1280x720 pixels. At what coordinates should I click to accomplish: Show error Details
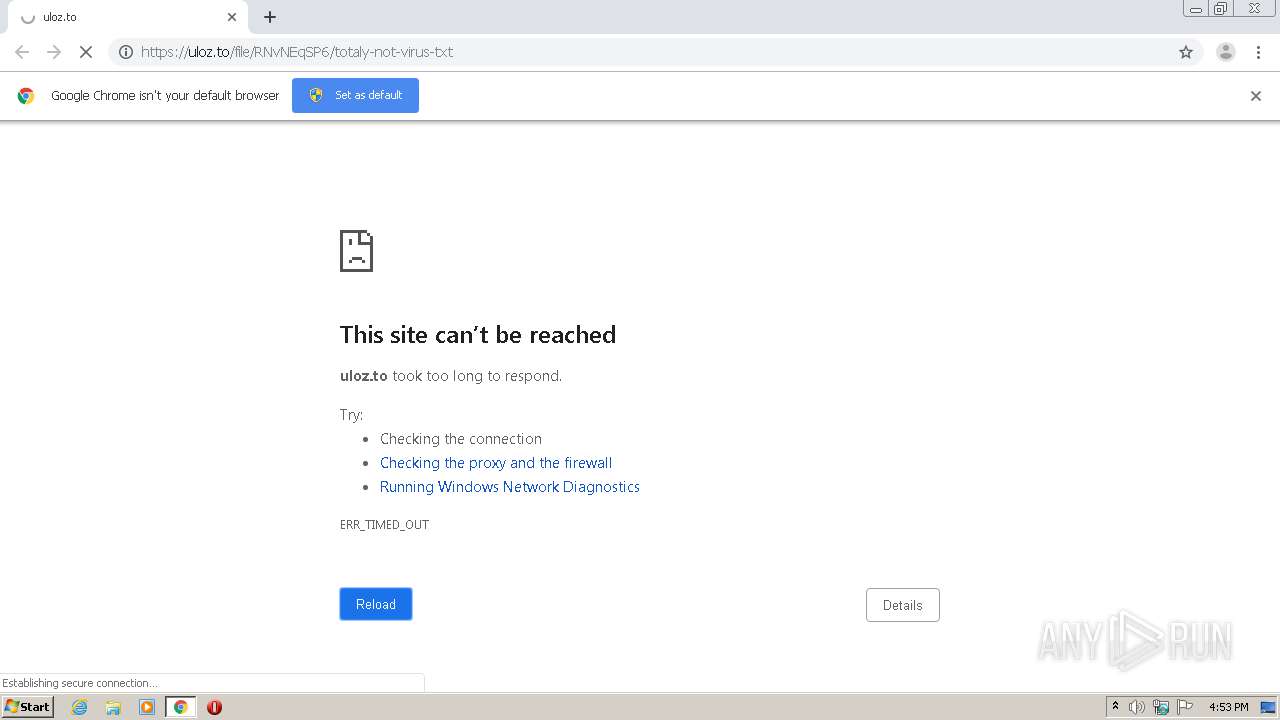pos(903,605)
